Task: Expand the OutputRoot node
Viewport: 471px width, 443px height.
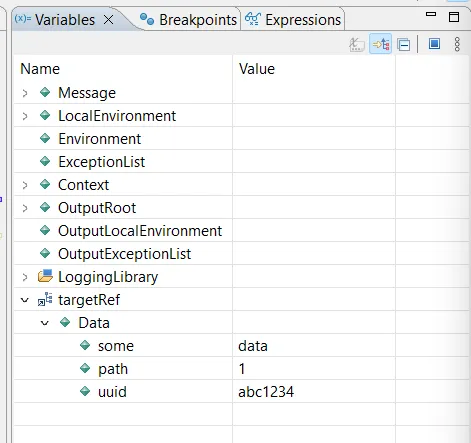Action: tap(25, 208)
